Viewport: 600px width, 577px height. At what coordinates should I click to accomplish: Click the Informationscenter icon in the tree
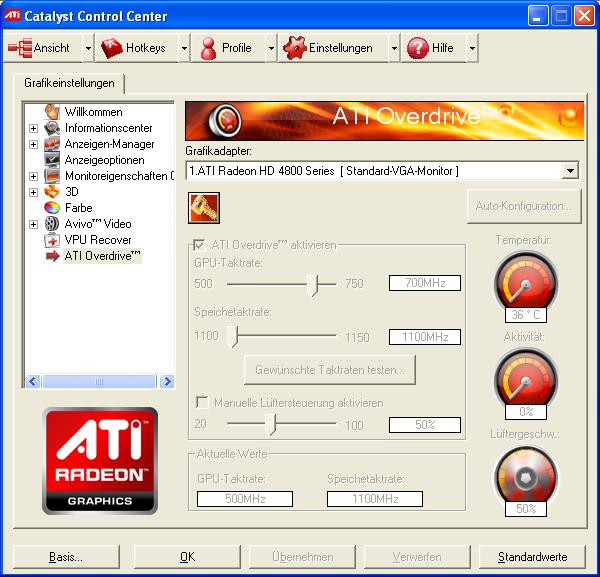click(x=52, y=128)
